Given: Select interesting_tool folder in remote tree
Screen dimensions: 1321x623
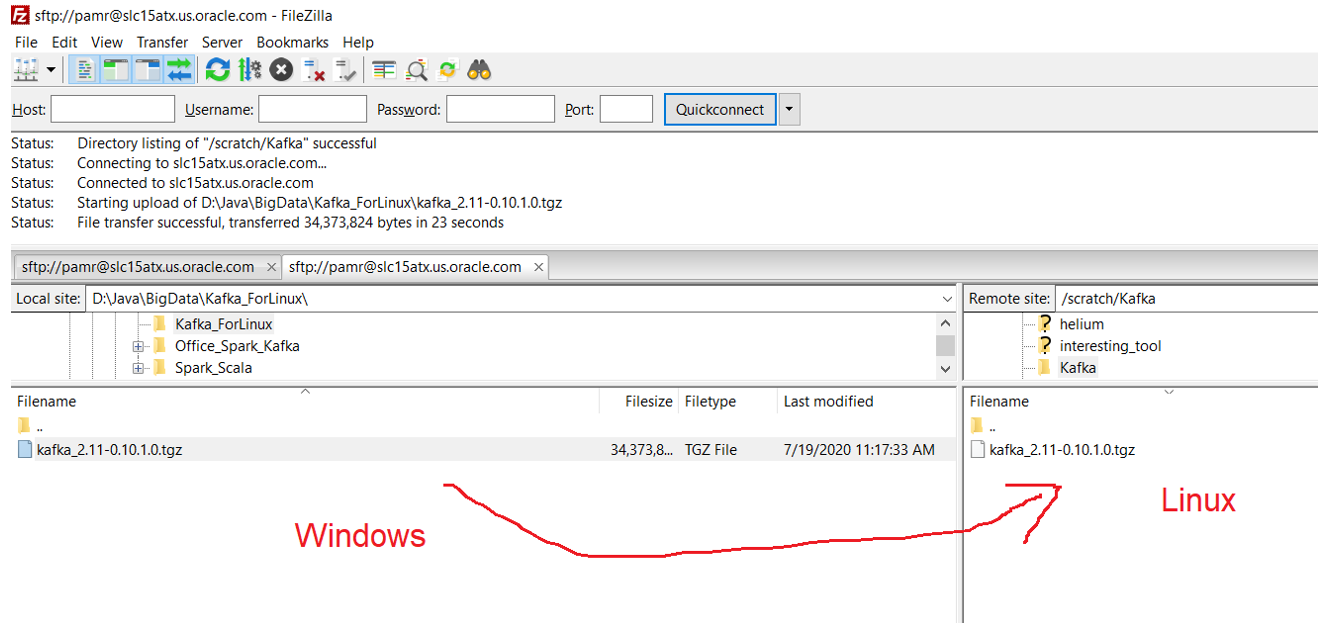Looking at the screenshot, I should pos(1110,346).
